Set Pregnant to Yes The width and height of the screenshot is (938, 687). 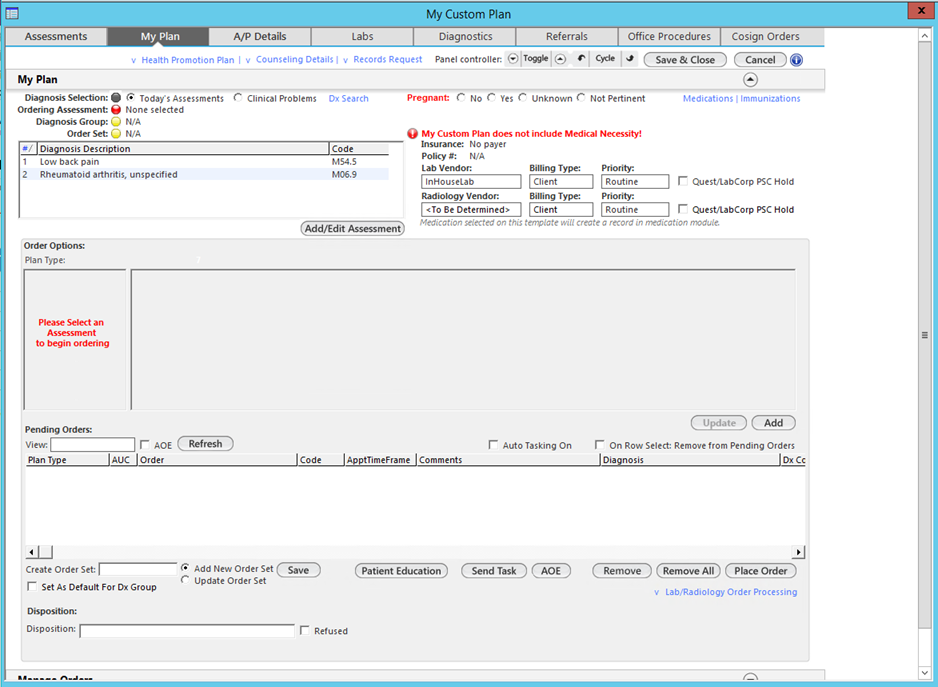(491, 98)
